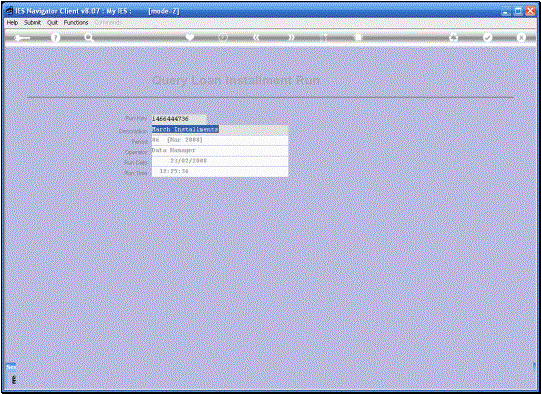Click the Operator field Data Manager
Screen dimensions: 541x394
click(x=220, y=150)
